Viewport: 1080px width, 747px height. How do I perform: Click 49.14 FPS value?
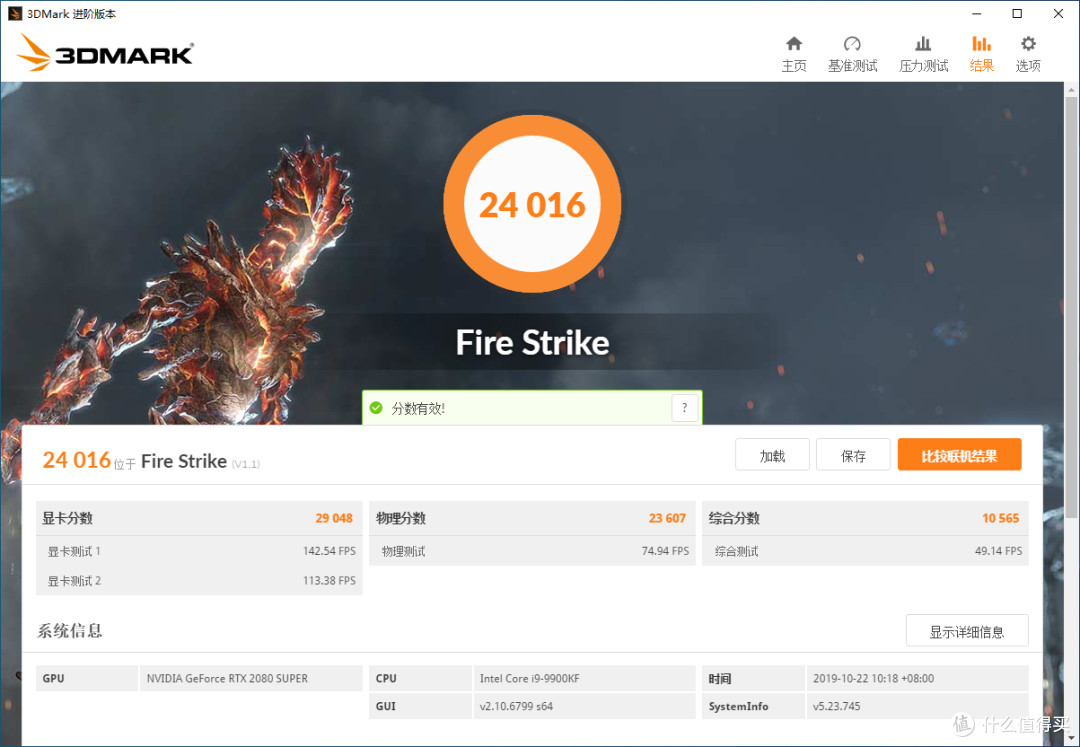click(999, 551)
